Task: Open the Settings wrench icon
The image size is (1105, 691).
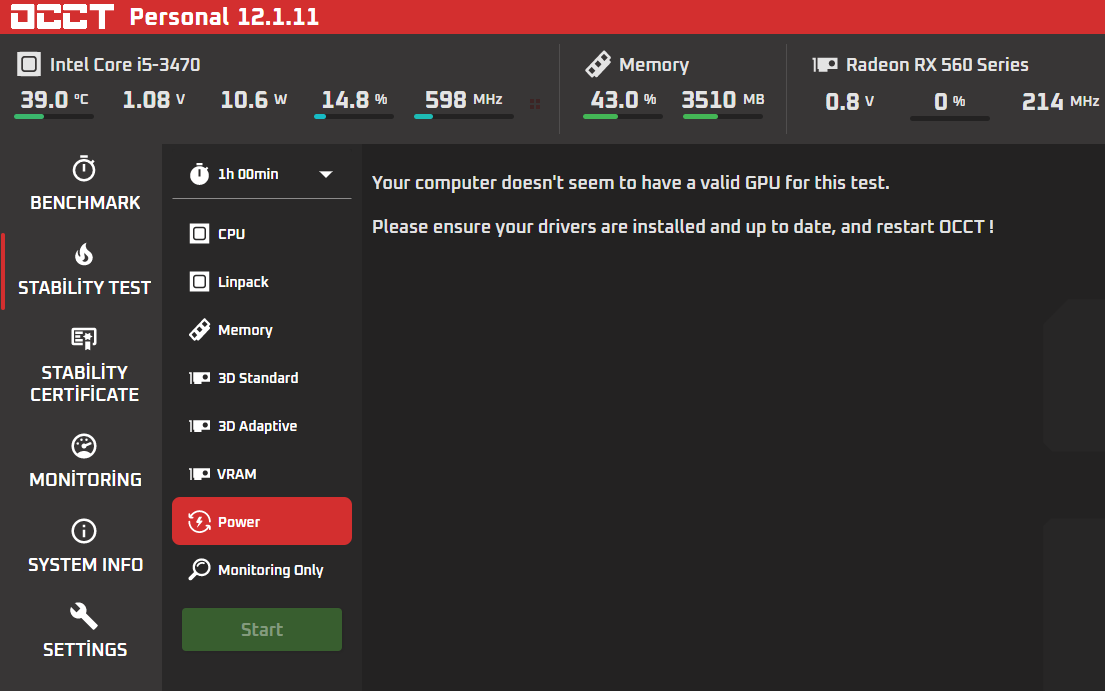Action: tap(84, 616)
